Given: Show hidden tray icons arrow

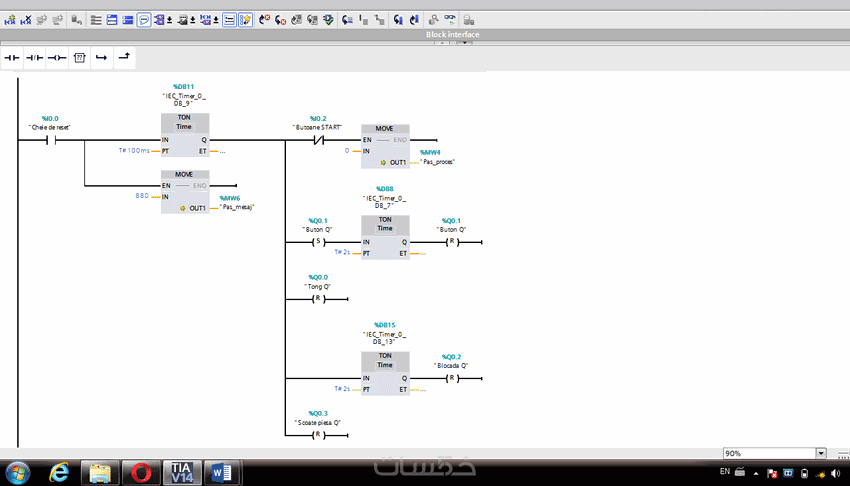Looking at the screenshot, I should [x=756, y=474].
